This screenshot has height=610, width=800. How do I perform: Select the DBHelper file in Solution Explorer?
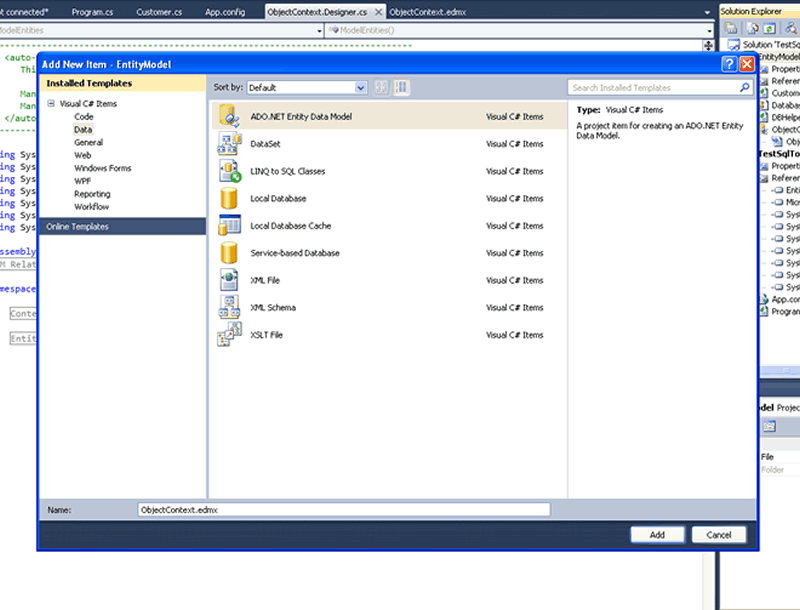pyautogui.click(x=780, y=117)
